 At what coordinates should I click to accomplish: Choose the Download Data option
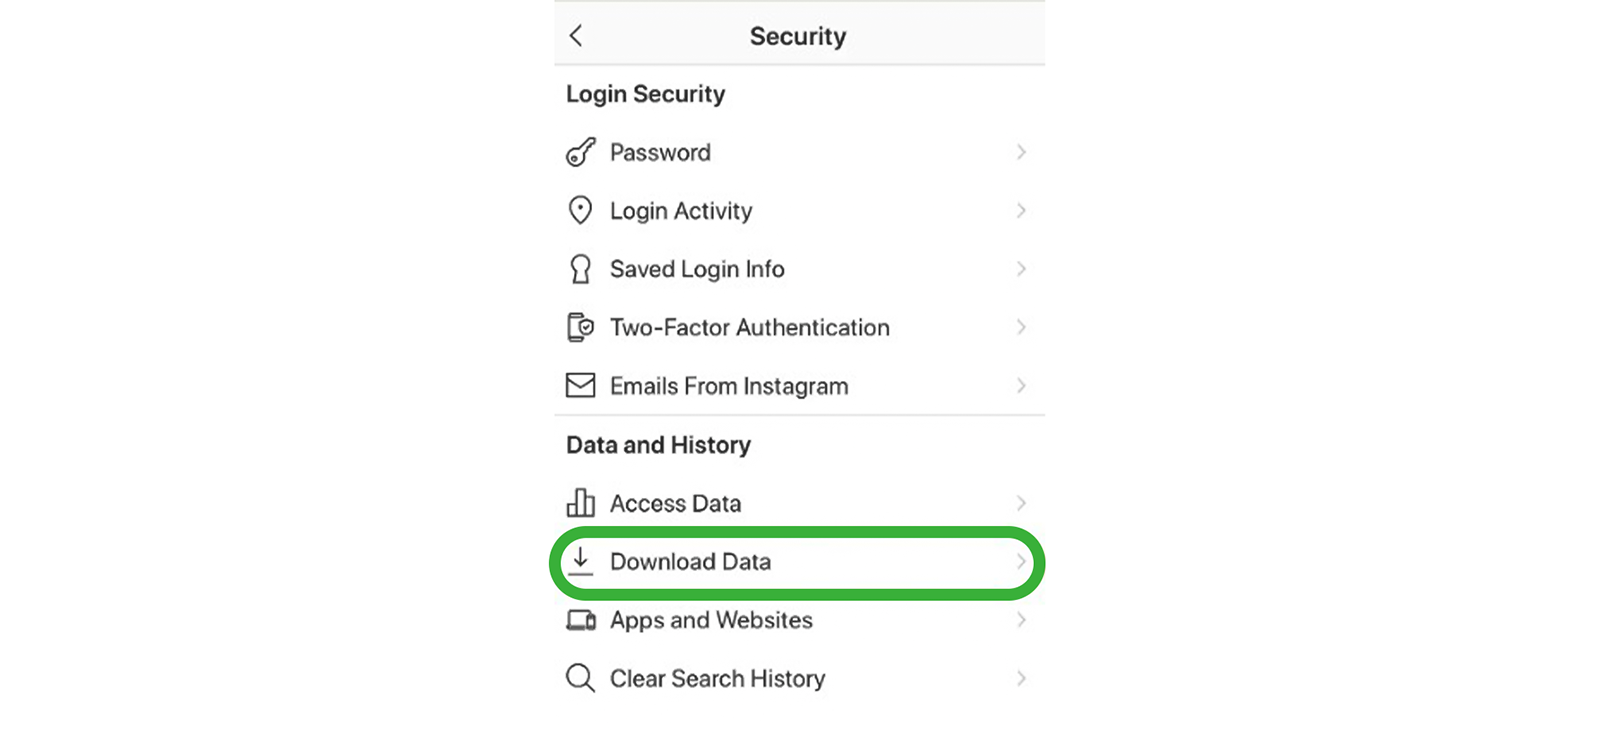690,562
